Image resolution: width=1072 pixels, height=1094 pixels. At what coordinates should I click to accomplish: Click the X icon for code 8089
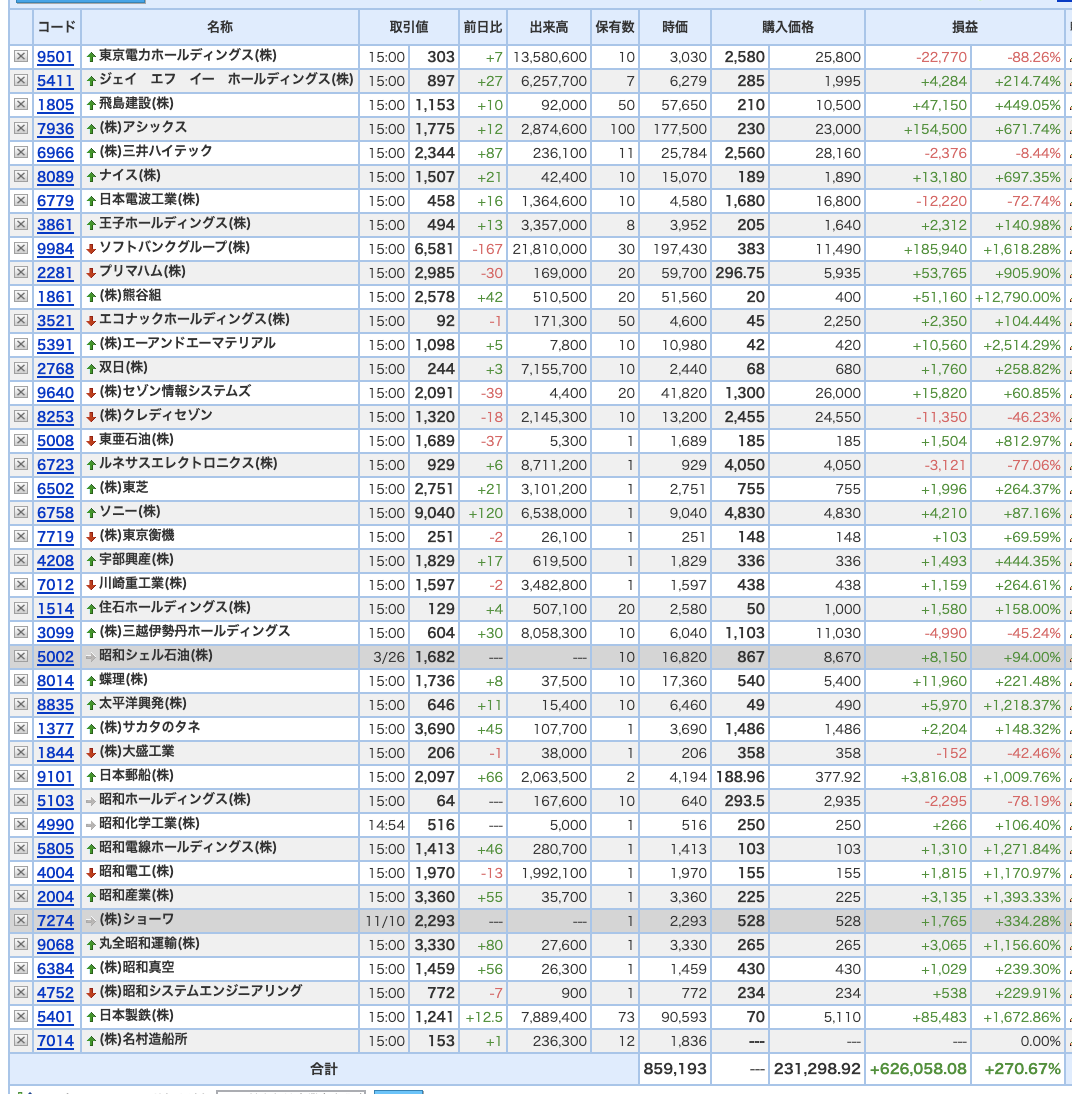(x=21, y=177)
